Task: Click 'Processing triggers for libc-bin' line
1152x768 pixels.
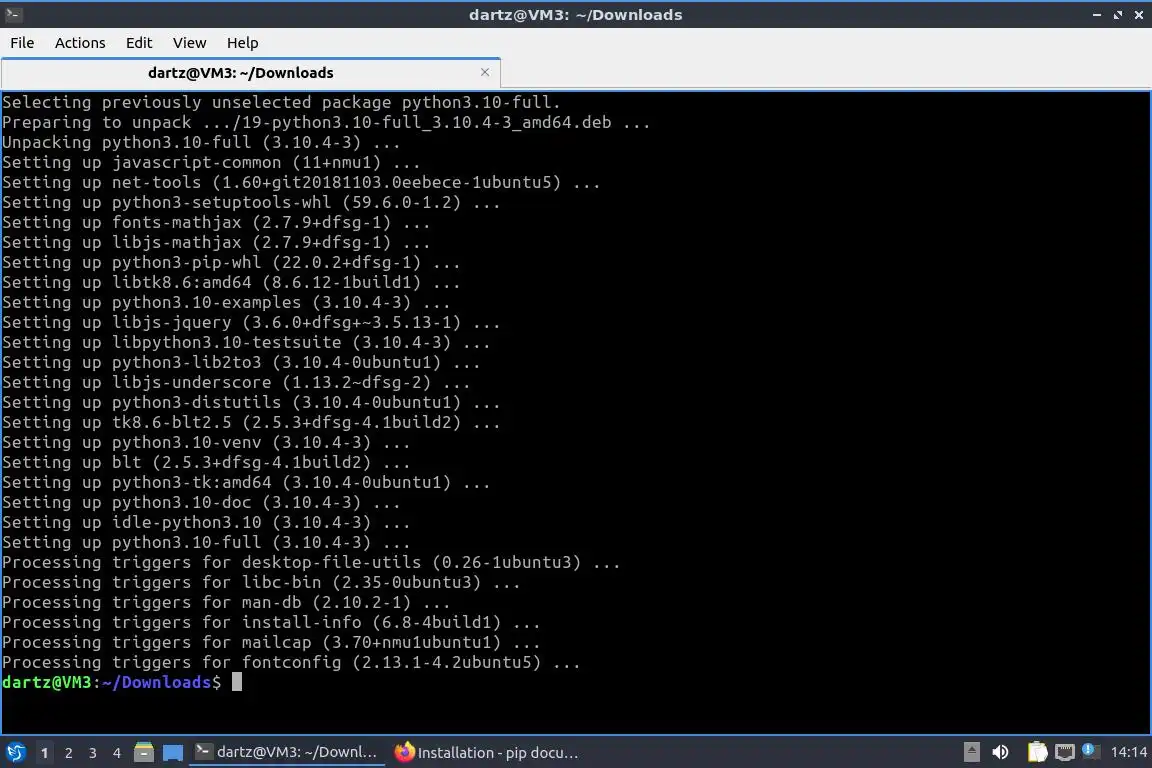Action: click(x=261, y=582)
